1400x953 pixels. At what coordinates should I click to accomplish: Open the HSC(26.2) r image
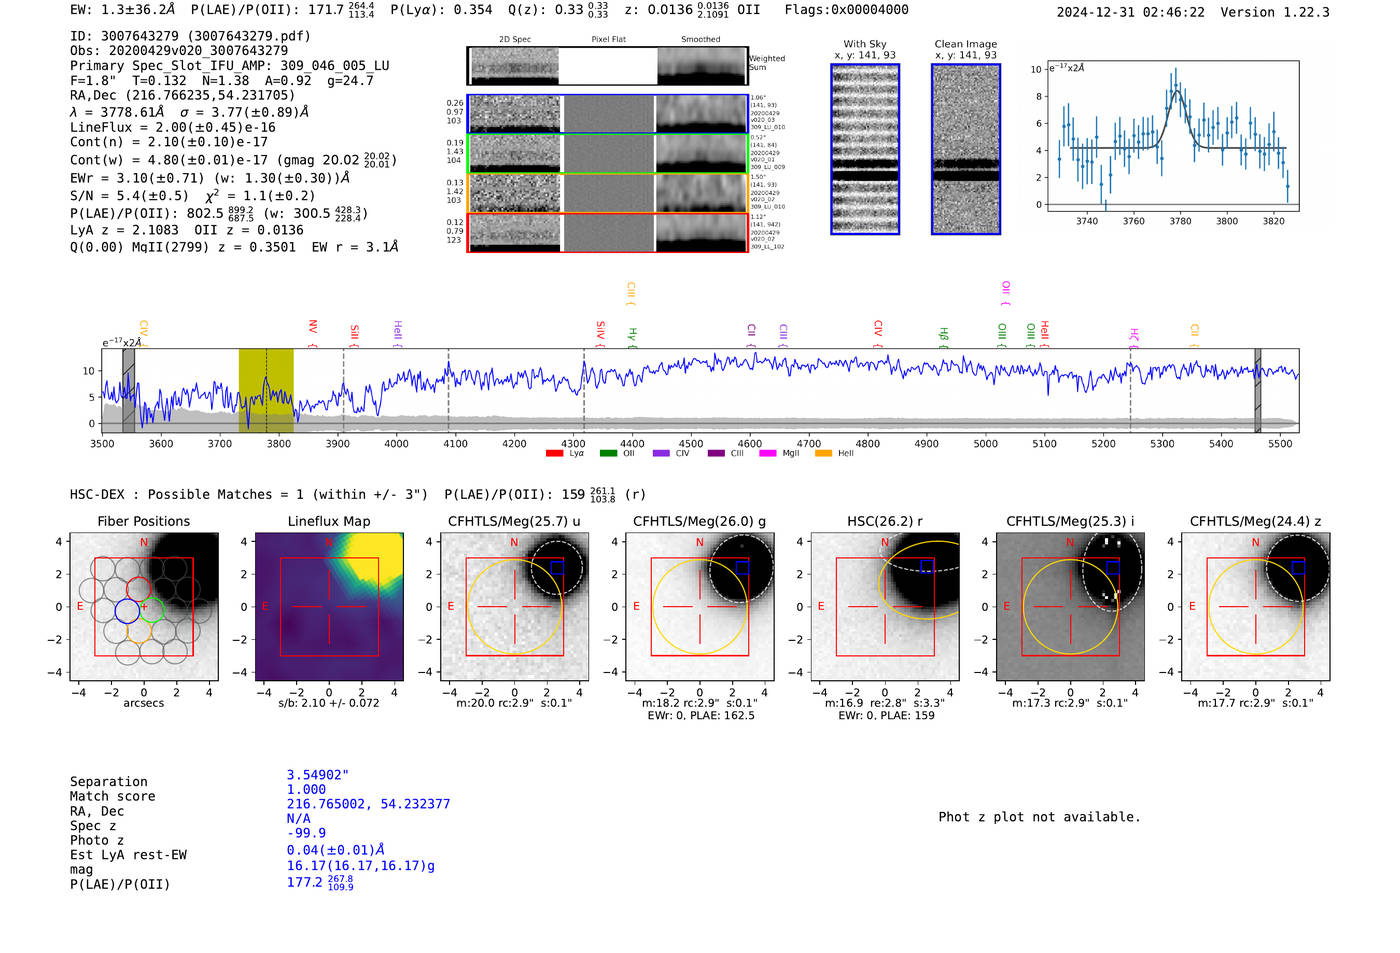885,607
